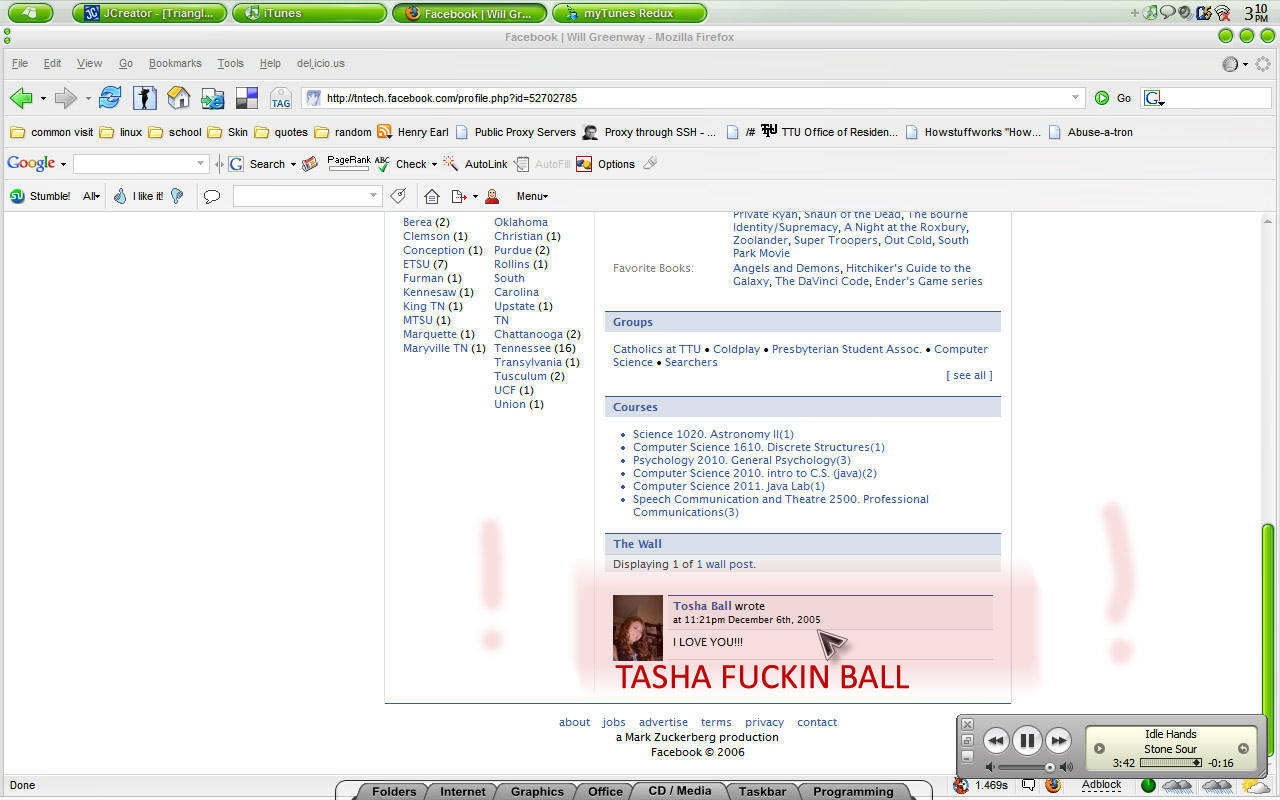This screenshot has width=1280, height=800.
Task: Open the StumbleUpon All topics dropdown
Action: (x=91, y=196)
